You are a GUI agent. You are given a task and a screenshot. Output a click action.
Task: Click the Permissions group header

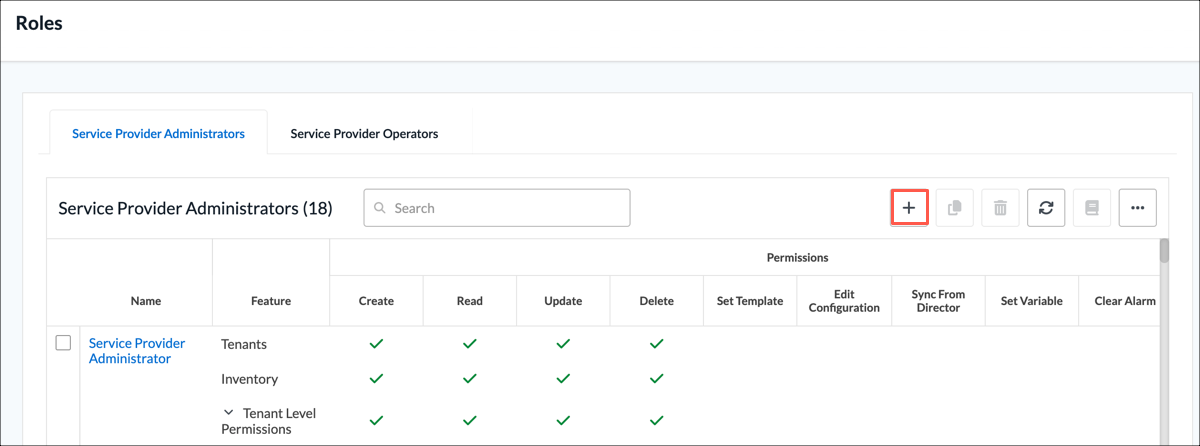coord(797,257)
